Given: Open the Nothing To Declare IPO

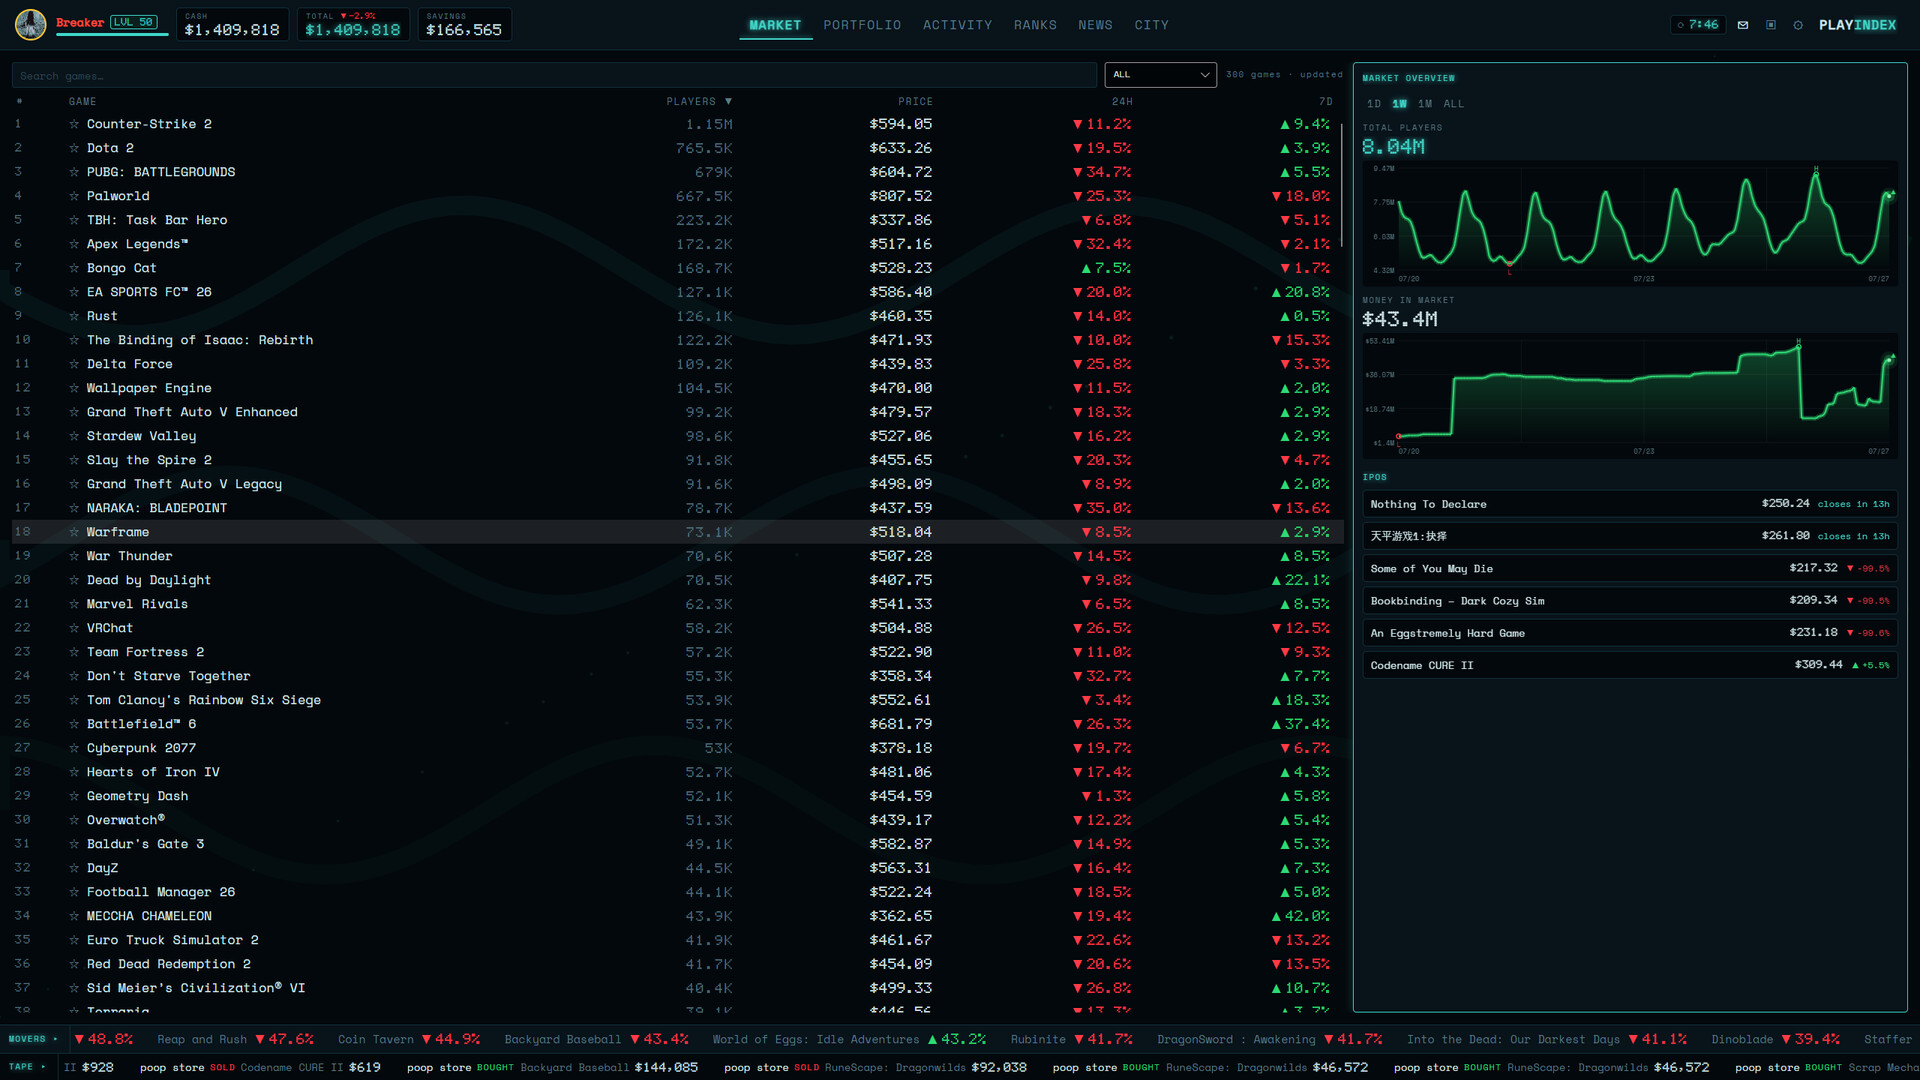Looking at the screenshot, I should tap(1630, 504).
